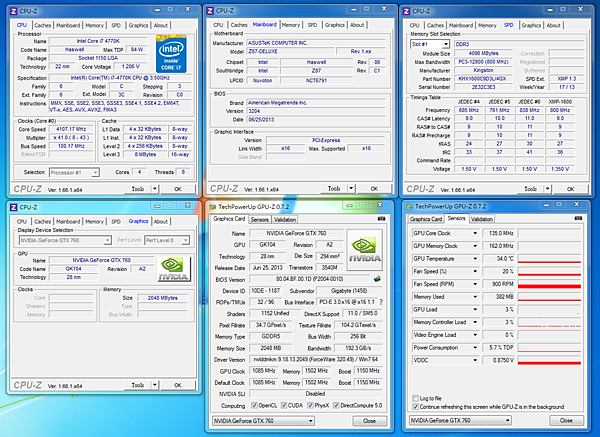Toggle the DirectCompute 5.0 checkbox
The height and width of the screenshot is (437, 600).
pyautogui.click(x=336, y=405)
